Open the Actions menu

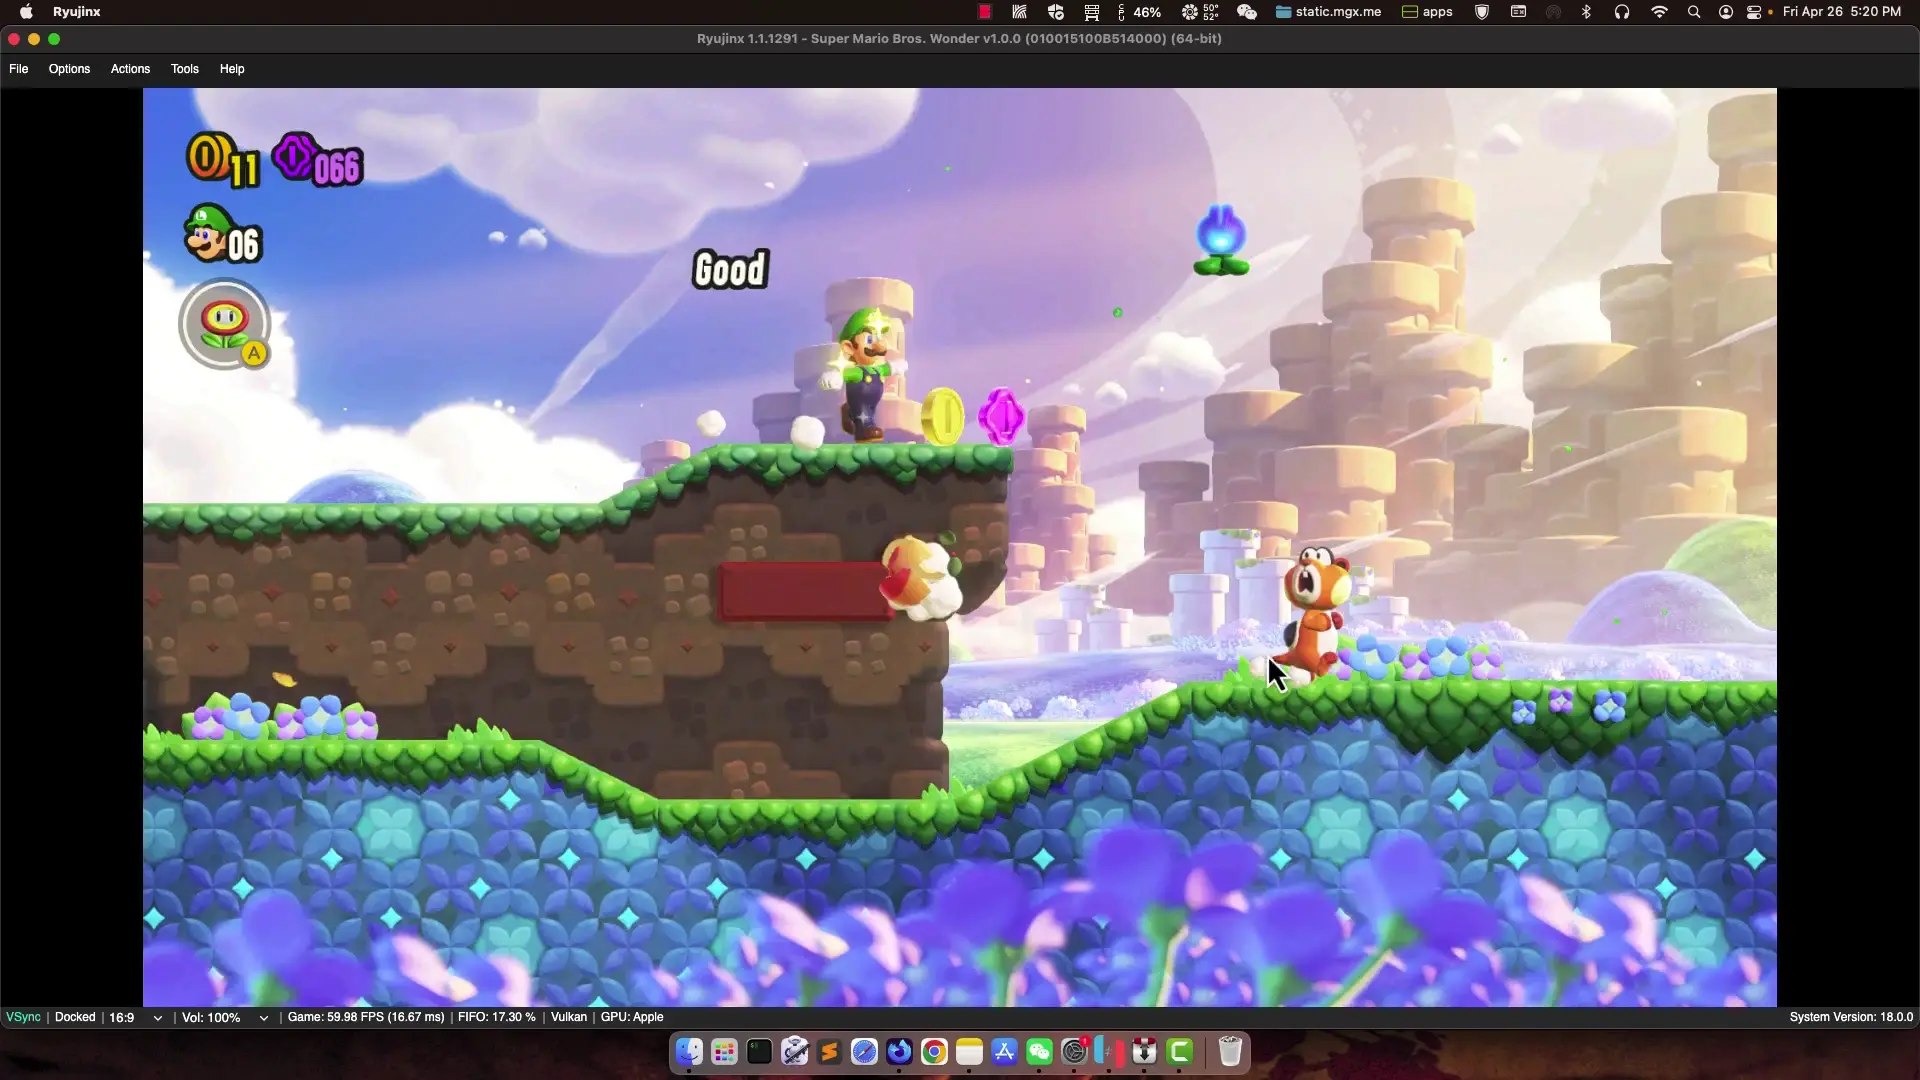[x=130, y=69]
